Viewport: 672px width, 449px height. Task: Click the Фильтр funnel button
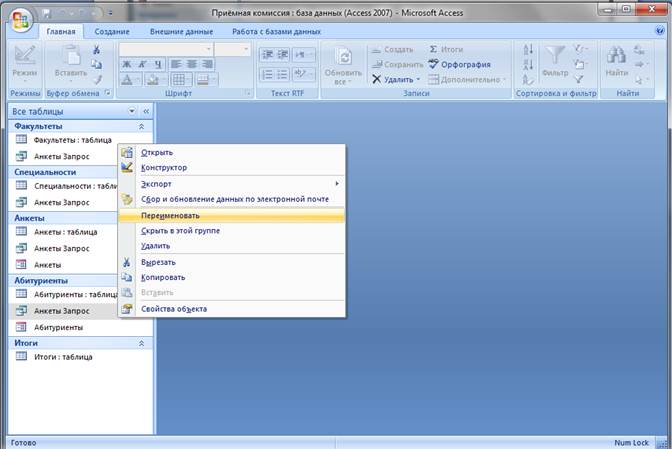tap(555, 62)
